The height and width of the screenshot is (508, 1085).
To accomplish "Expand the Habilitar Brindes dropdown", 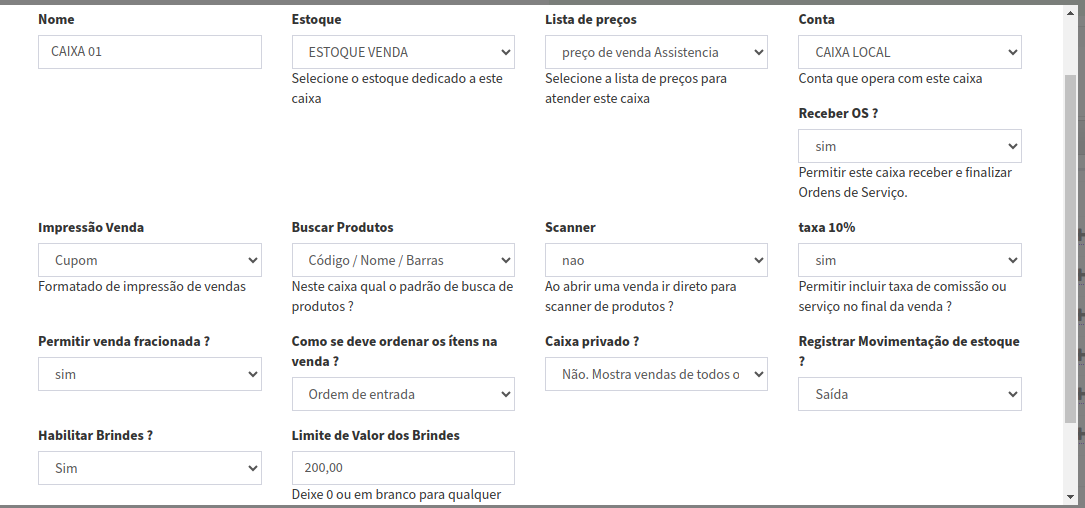I will (150, 468).
